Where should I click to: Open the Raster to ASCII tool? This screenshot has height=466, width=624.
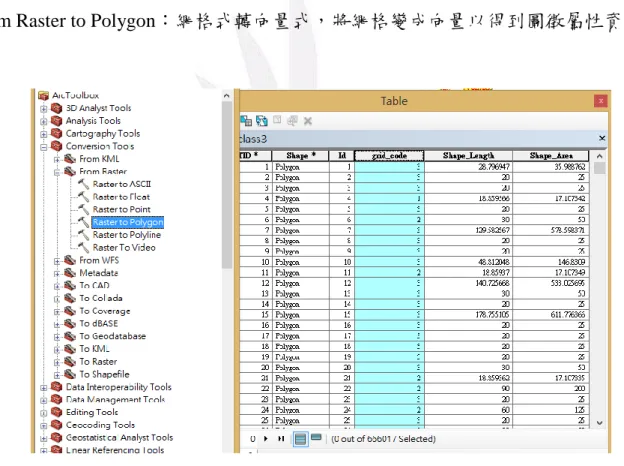click(x=122, y=184)
